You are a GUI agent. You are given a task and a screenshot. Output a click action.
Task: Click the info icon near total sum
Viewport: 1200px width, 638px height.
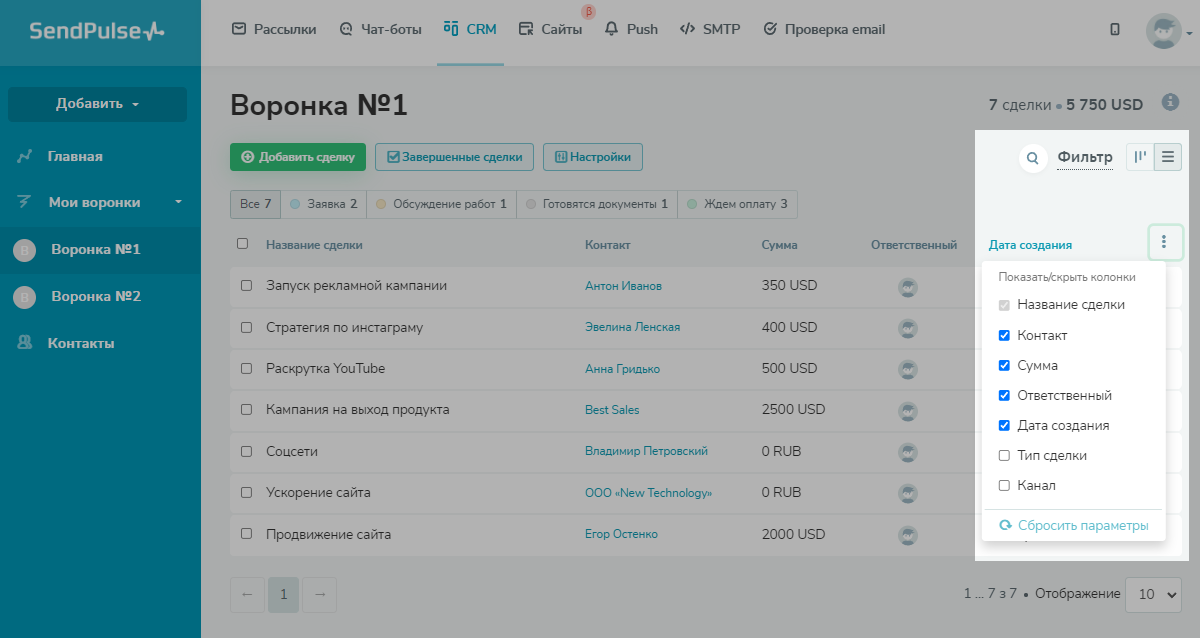pyautogui.click(x=1171, y=102)
